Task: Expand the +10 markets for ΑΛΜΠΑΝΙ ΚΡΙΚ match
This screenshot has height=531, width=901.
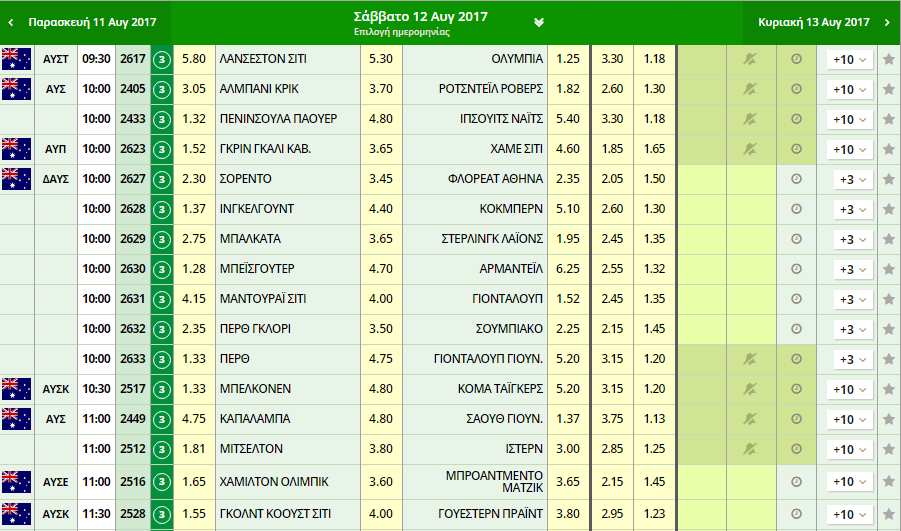Action: click(x=849, y=89)
